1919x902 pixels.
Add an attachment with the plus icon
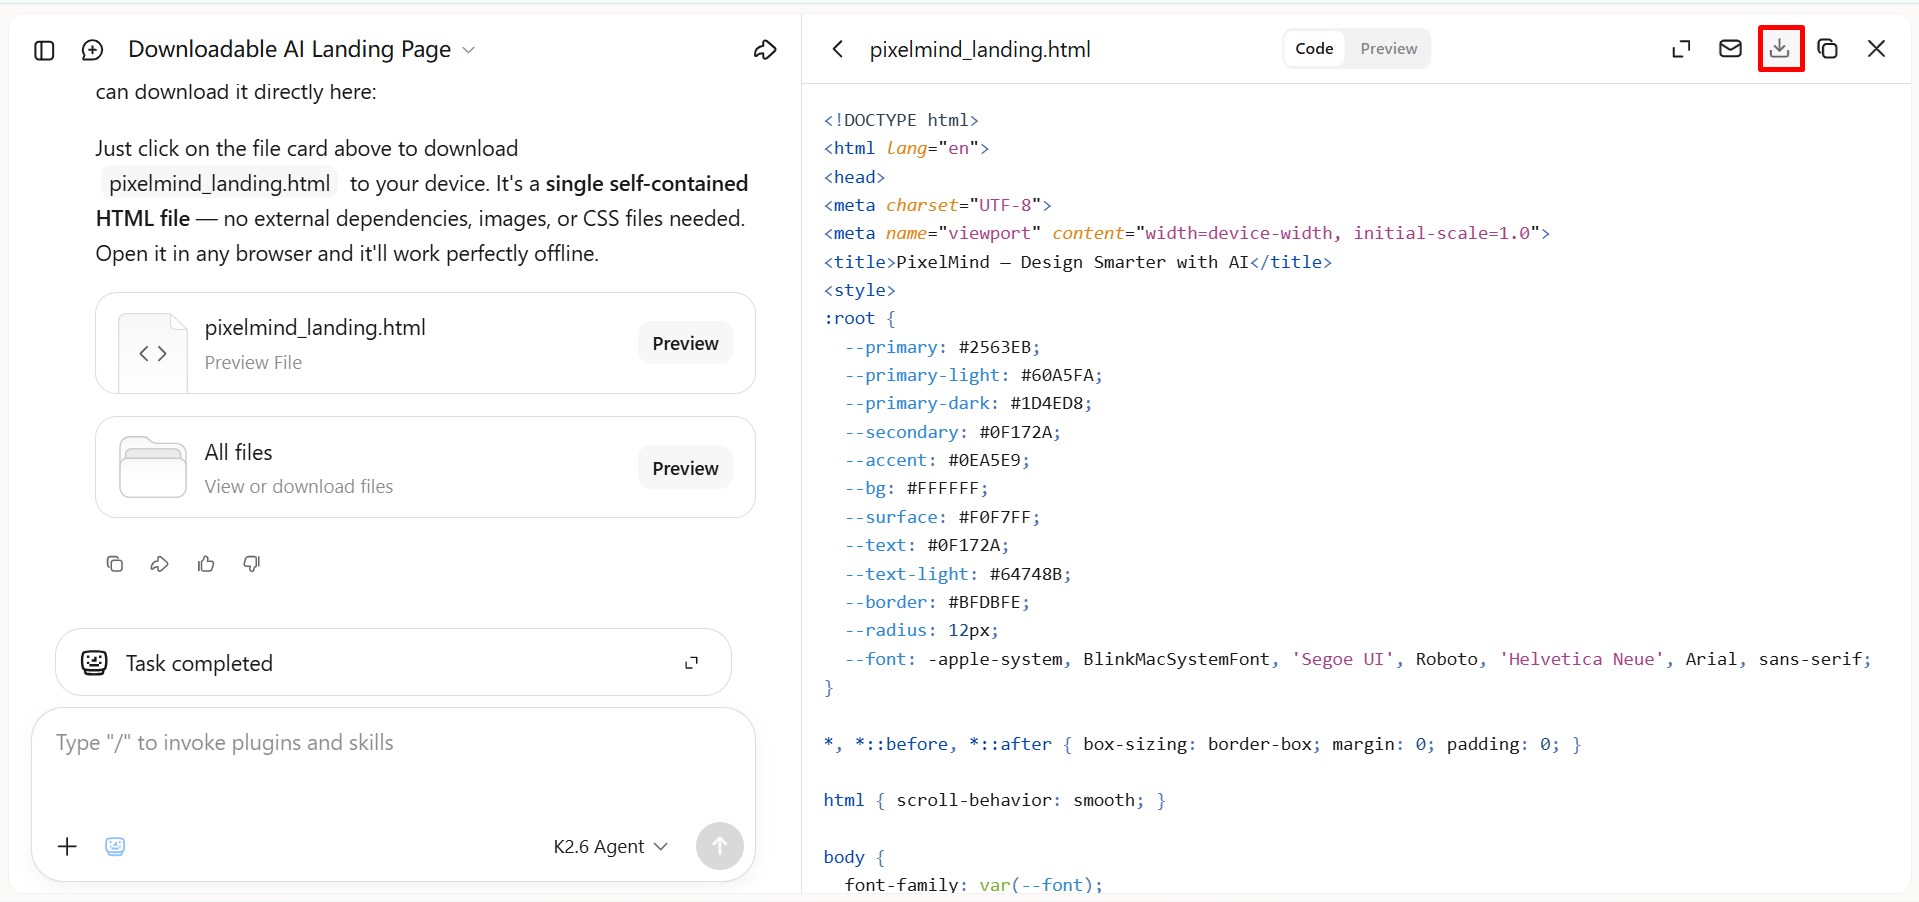[x=67, y=846]
